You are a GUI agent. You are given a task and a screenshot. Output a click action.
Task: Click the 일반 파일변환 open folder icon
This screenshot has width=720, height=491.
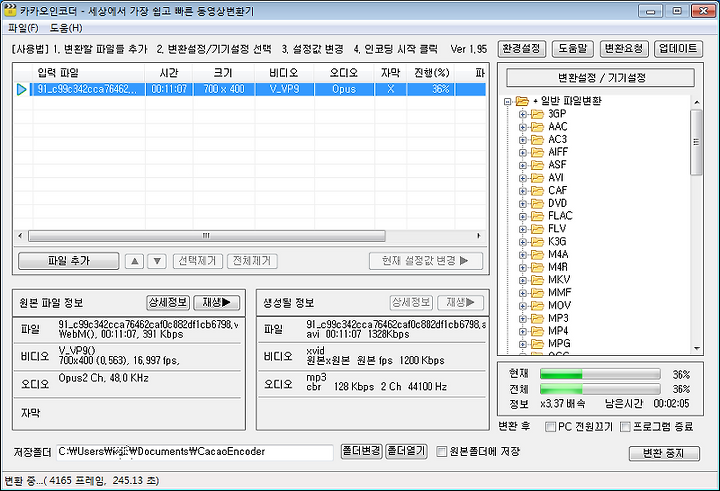(522, 101)
